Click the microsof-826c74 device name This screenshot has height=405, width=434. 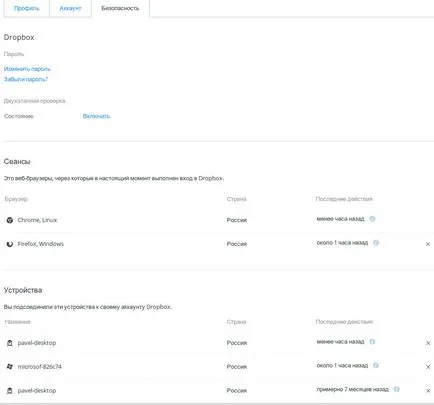(x=40, y=367)
